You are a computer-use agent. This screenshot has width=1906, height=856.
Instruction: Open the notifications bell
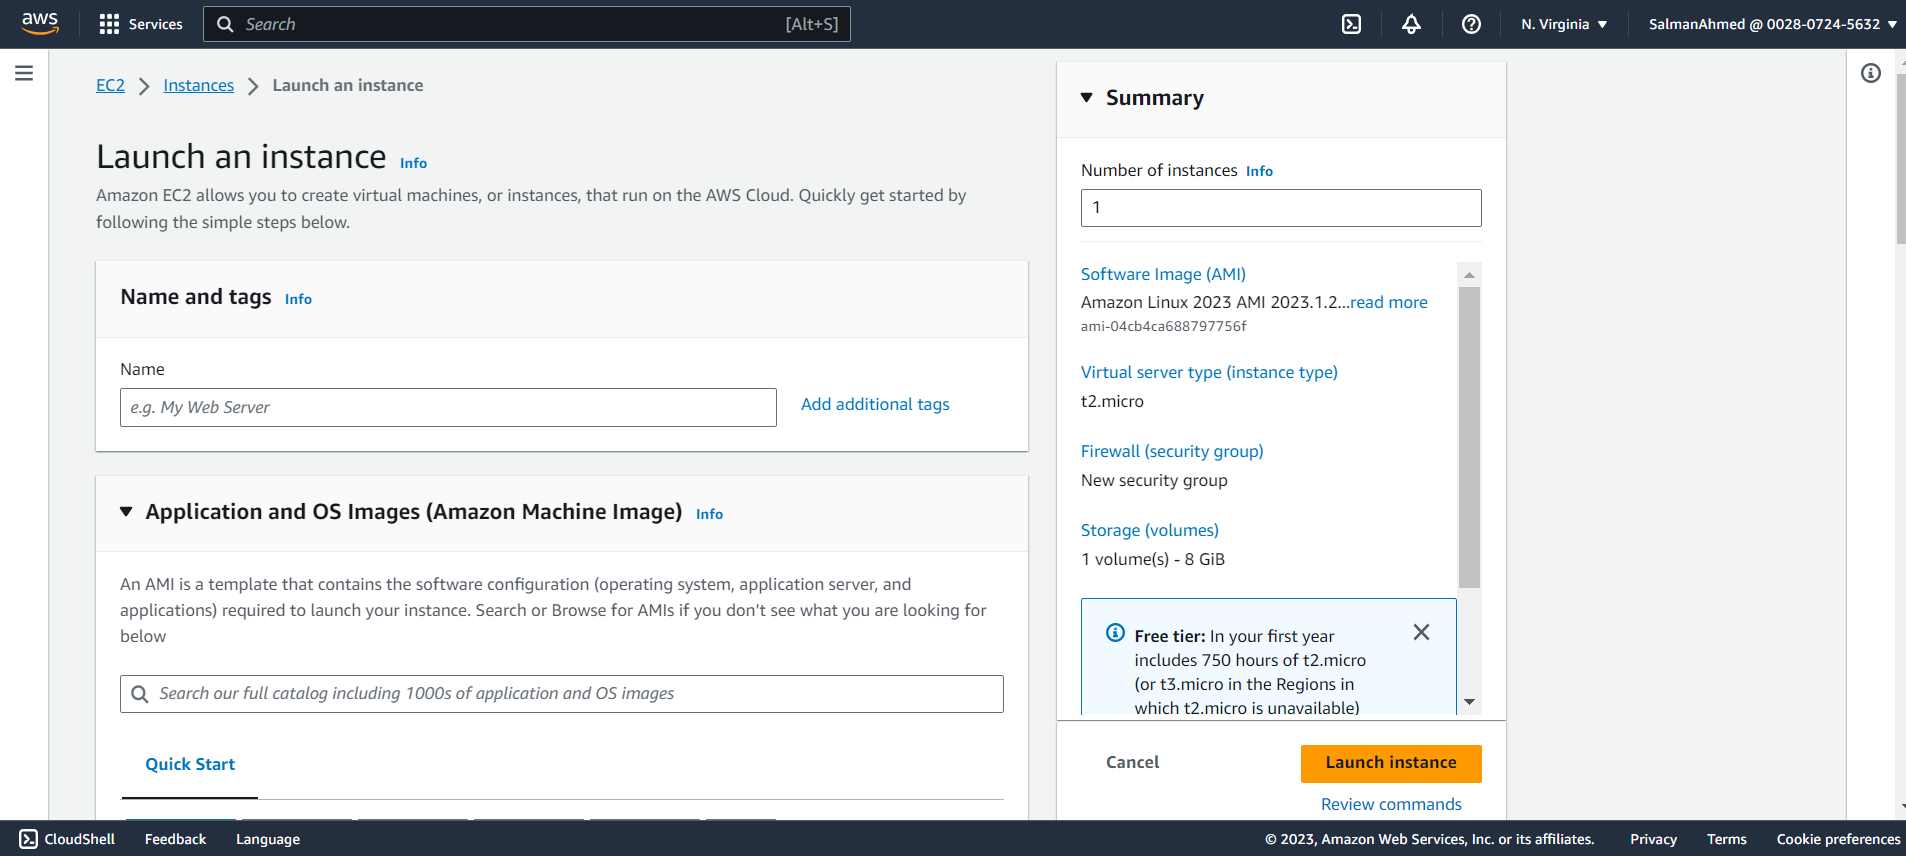click(1411, 24)
